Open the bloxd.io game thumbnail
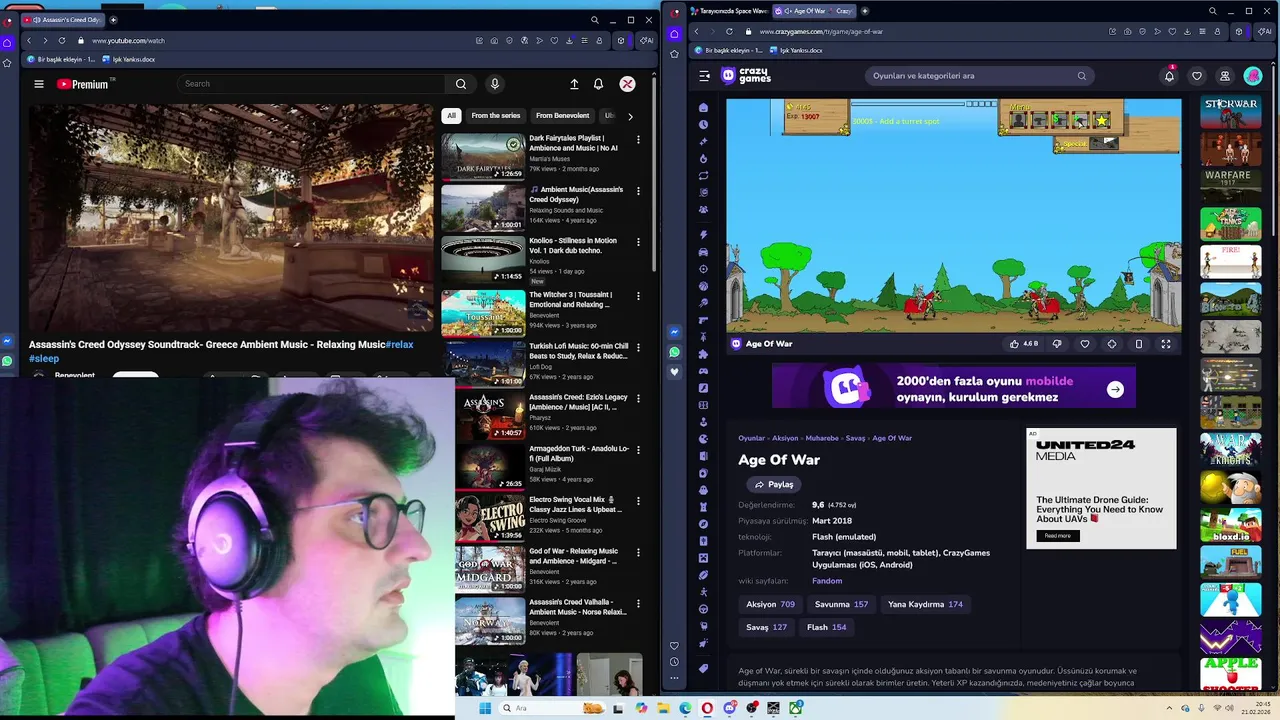Screen dimensions: 1280x720 point(1230,525)
